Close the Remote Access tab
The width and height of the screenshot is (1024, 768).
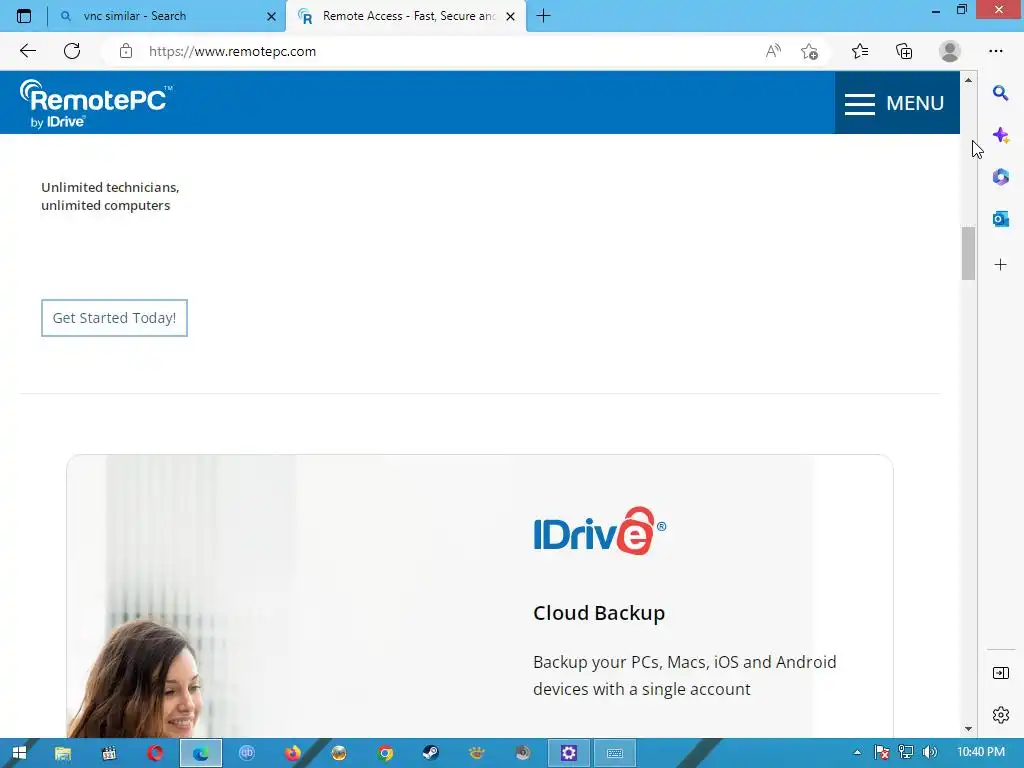511,16
